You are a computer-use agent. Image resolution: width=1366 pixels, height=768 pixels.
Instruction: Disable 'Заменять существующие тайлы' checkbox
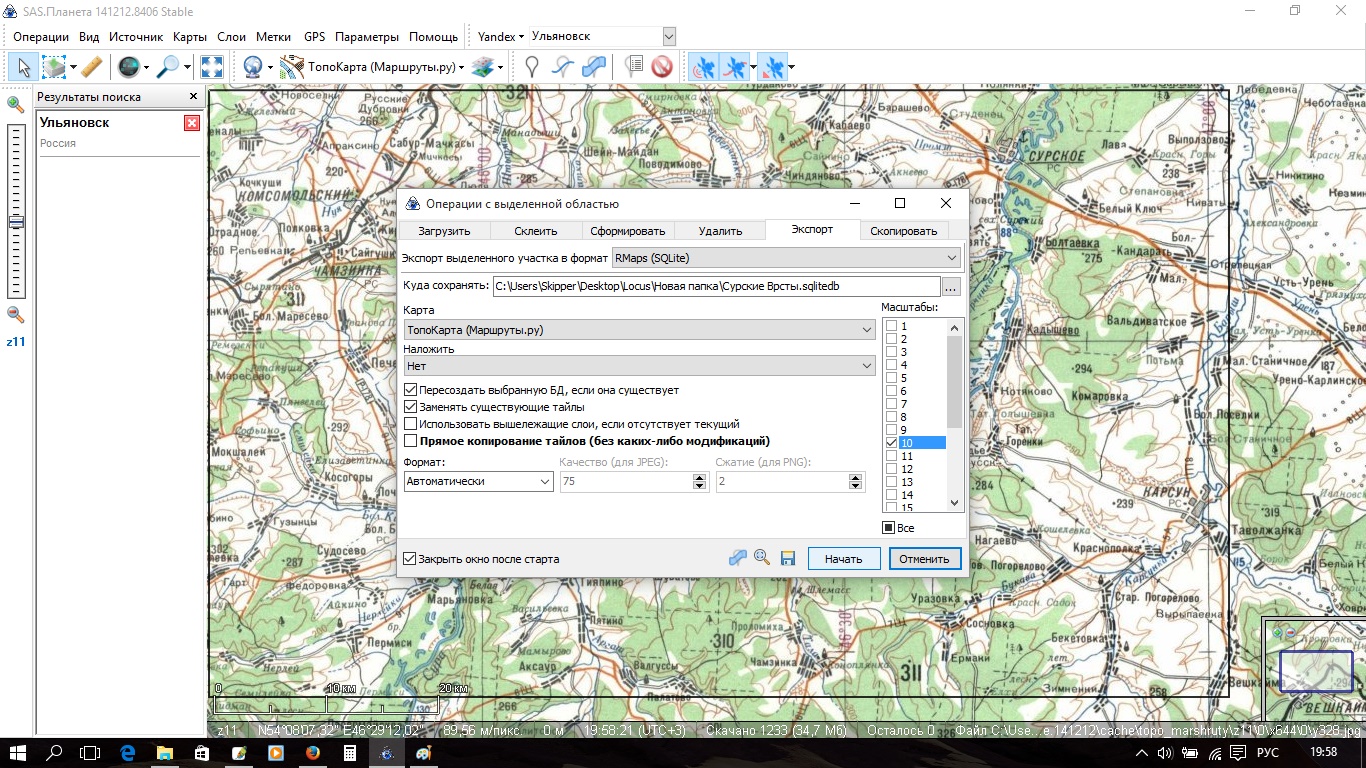(x=411, y=407)
